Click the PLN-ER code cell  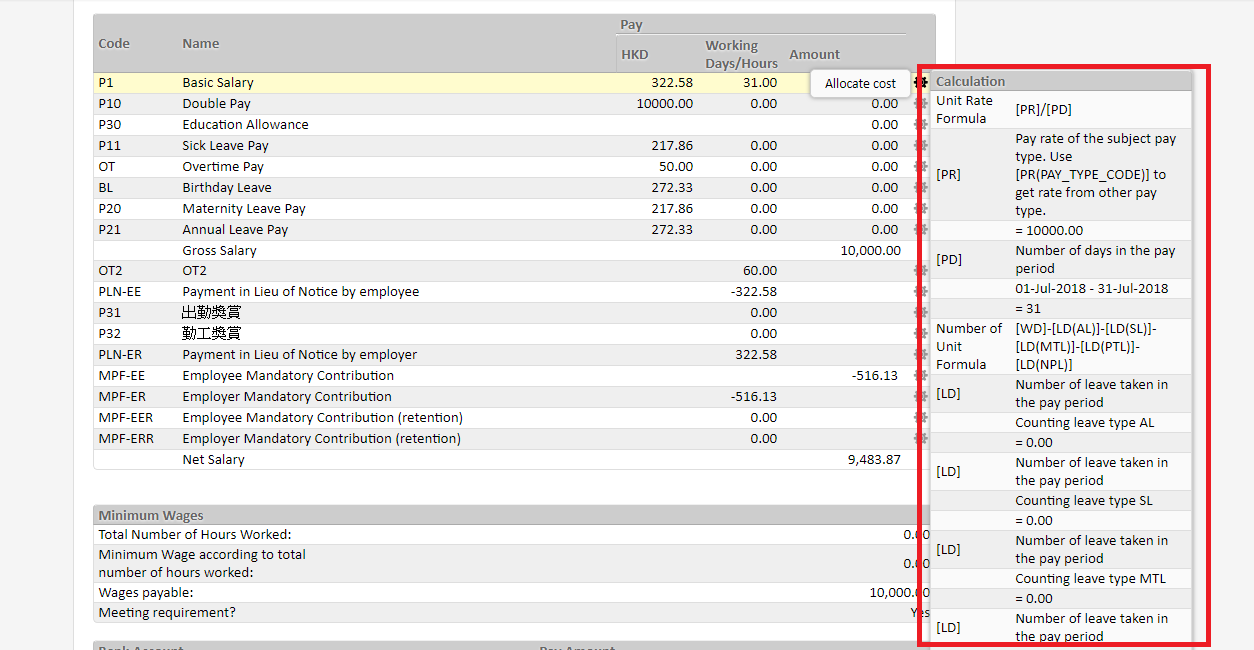click(120, 355)
